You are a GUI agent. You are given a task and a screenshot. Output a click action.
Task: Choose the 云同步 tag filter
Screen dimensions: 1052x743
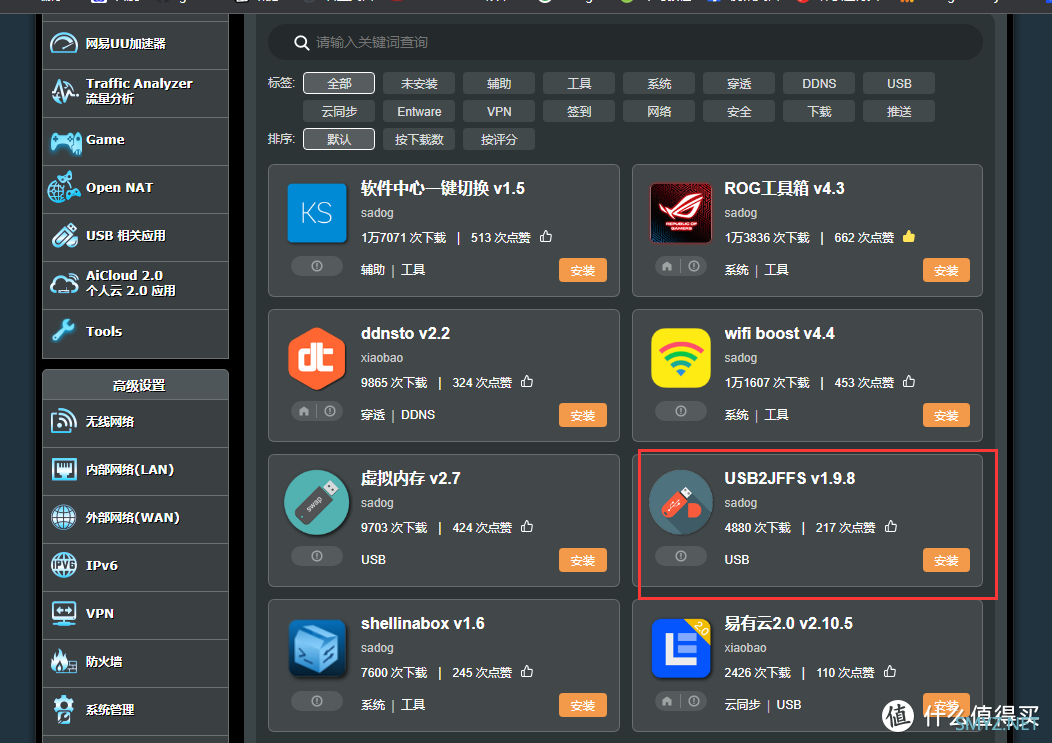tap(339, 111)
